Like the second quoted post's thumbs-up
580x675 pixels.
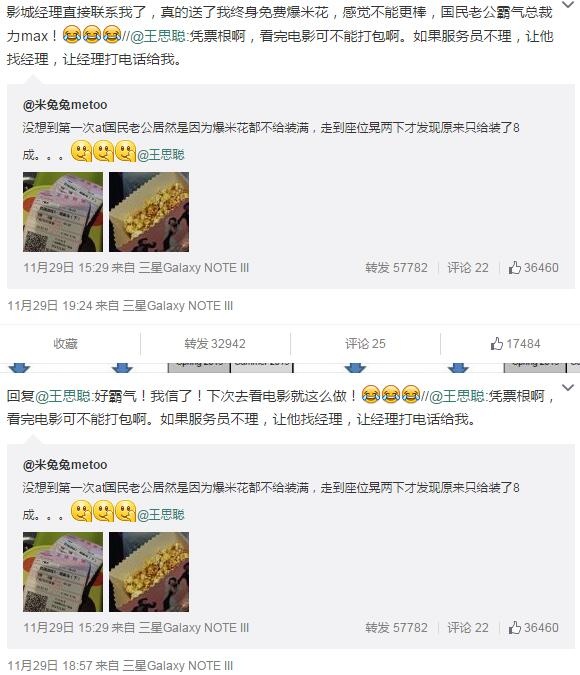click(x=533, y=628)
